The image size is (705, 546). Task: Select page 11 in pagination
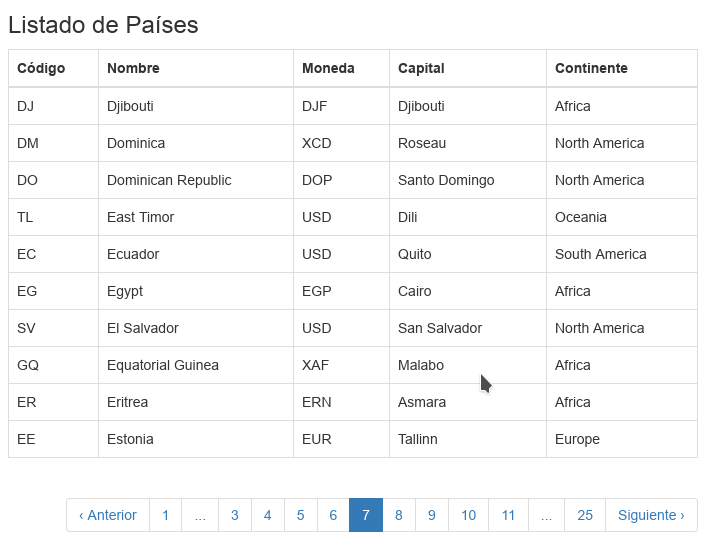[x=508, y=515]
